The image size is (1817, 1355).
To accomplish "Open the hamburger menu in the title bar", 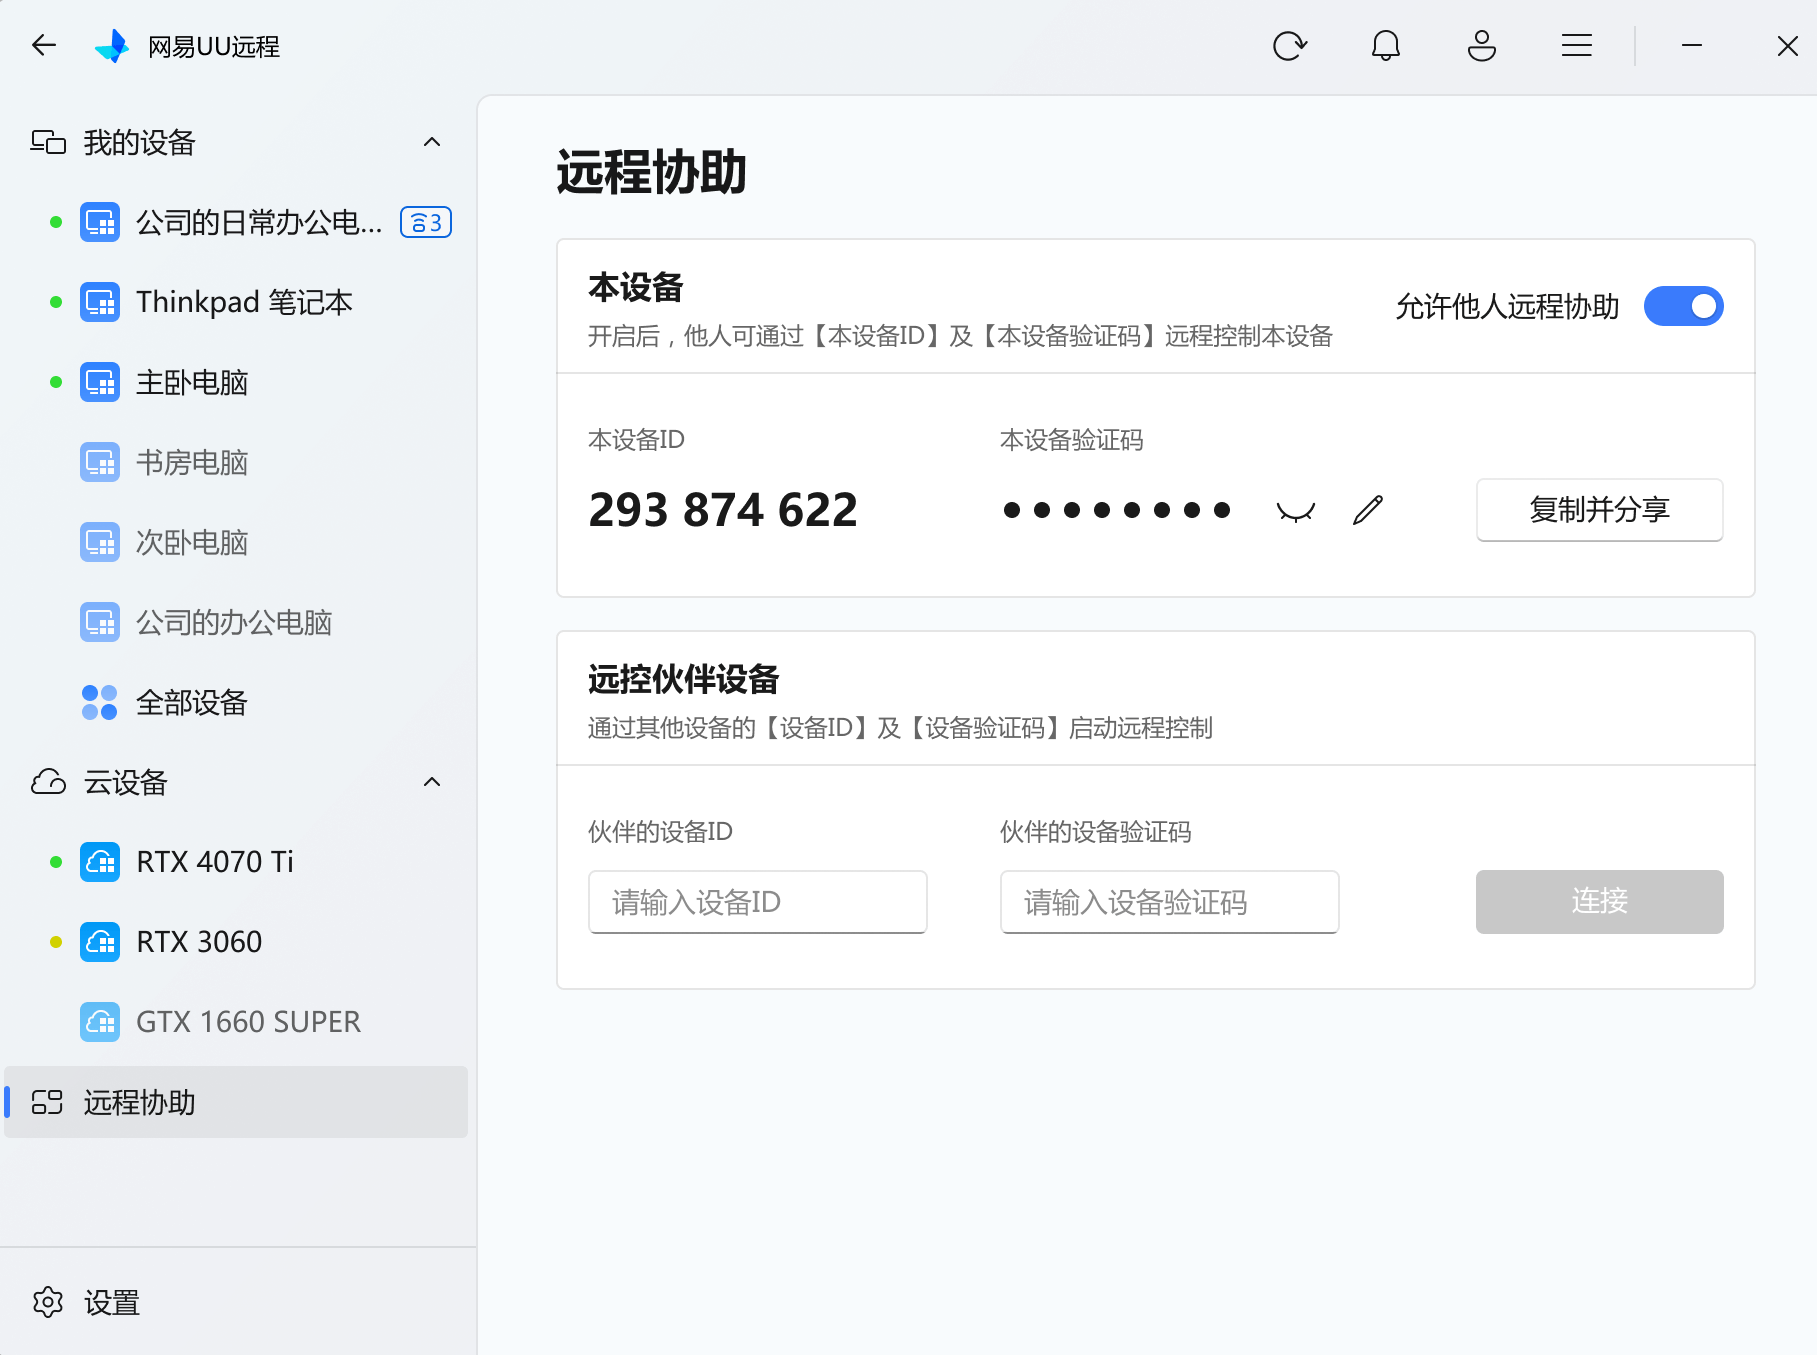I will [1577, 45].
